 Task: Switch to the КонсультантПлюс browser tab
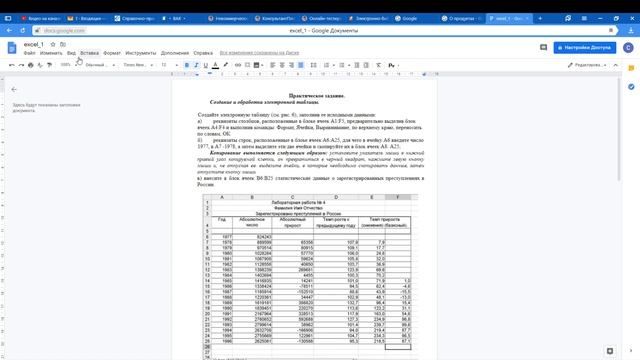(275, 18)
